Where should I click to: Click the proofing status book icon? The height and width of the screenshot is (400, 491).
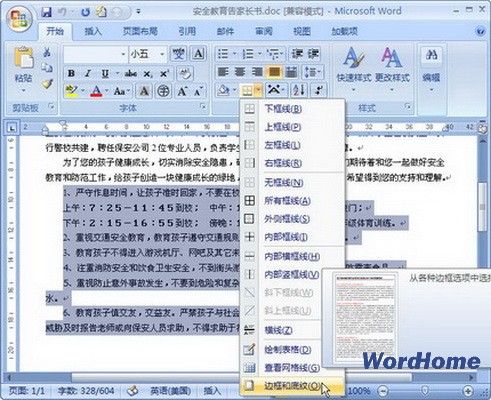point(134,391)
